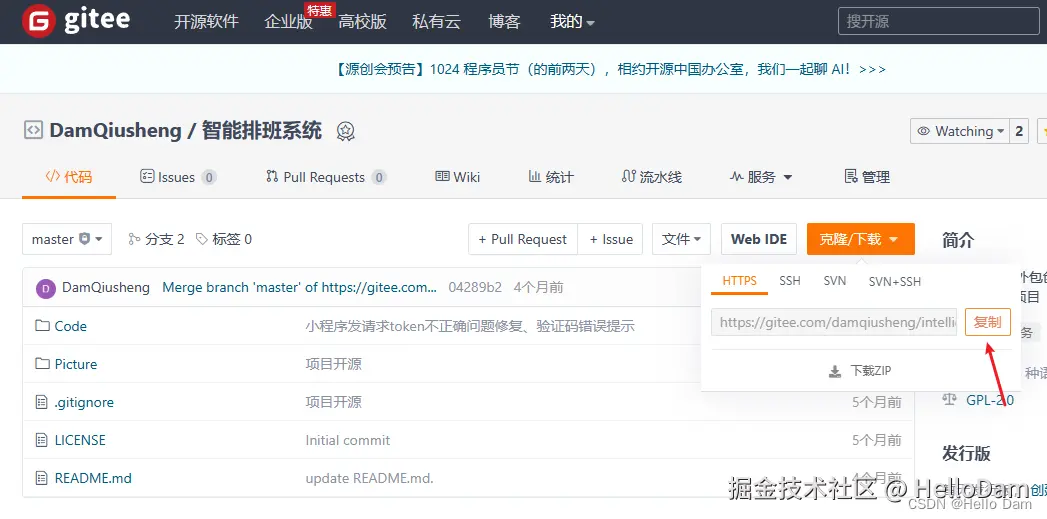Open 企业版 in the top navigation

coord(288,21)
